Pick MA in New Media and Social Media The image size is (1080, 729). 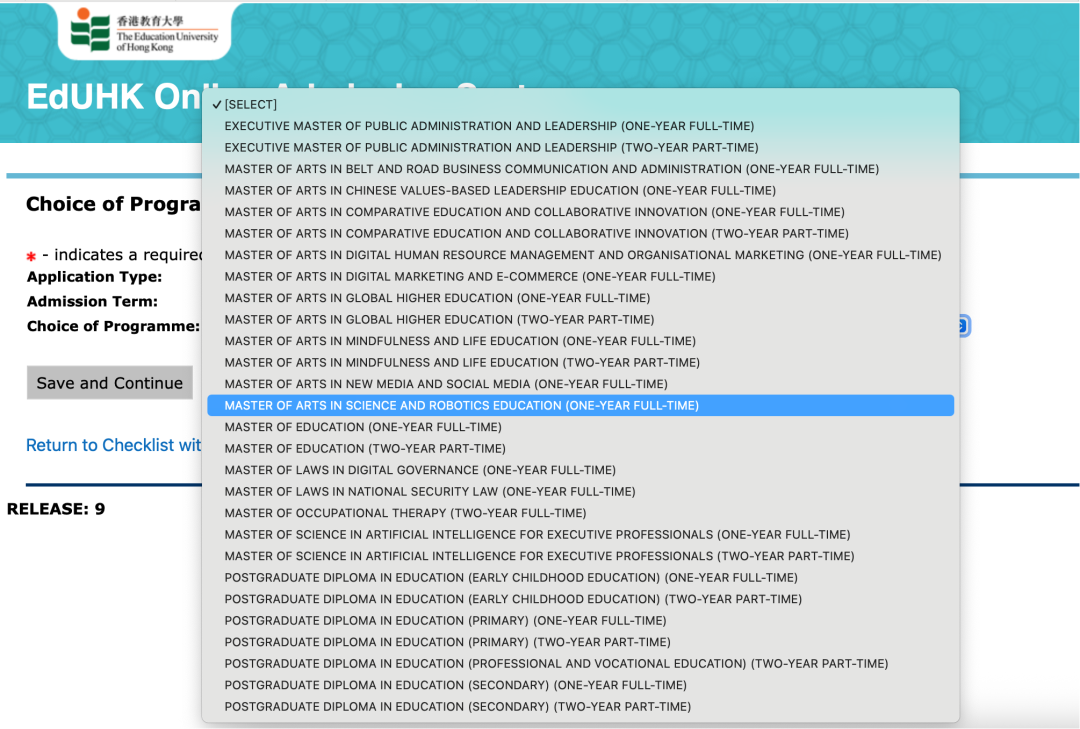point(446,384)
